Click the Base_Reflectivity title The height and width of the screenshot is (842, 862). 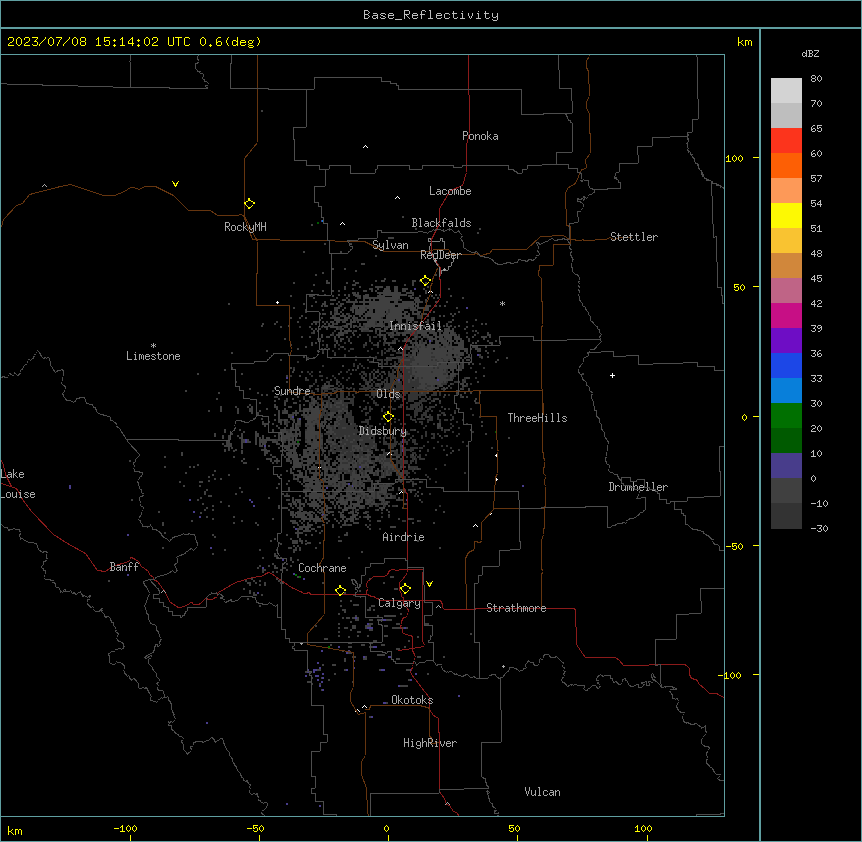tap(431, 15)
